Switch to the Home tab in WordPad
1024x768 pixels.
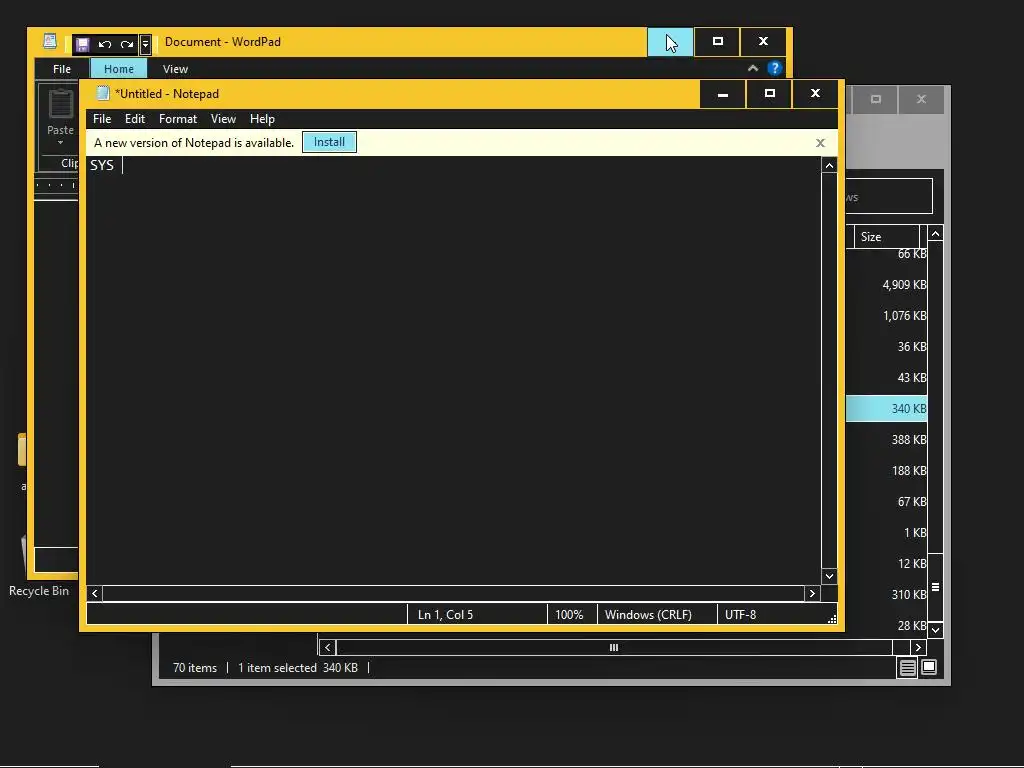118,69
